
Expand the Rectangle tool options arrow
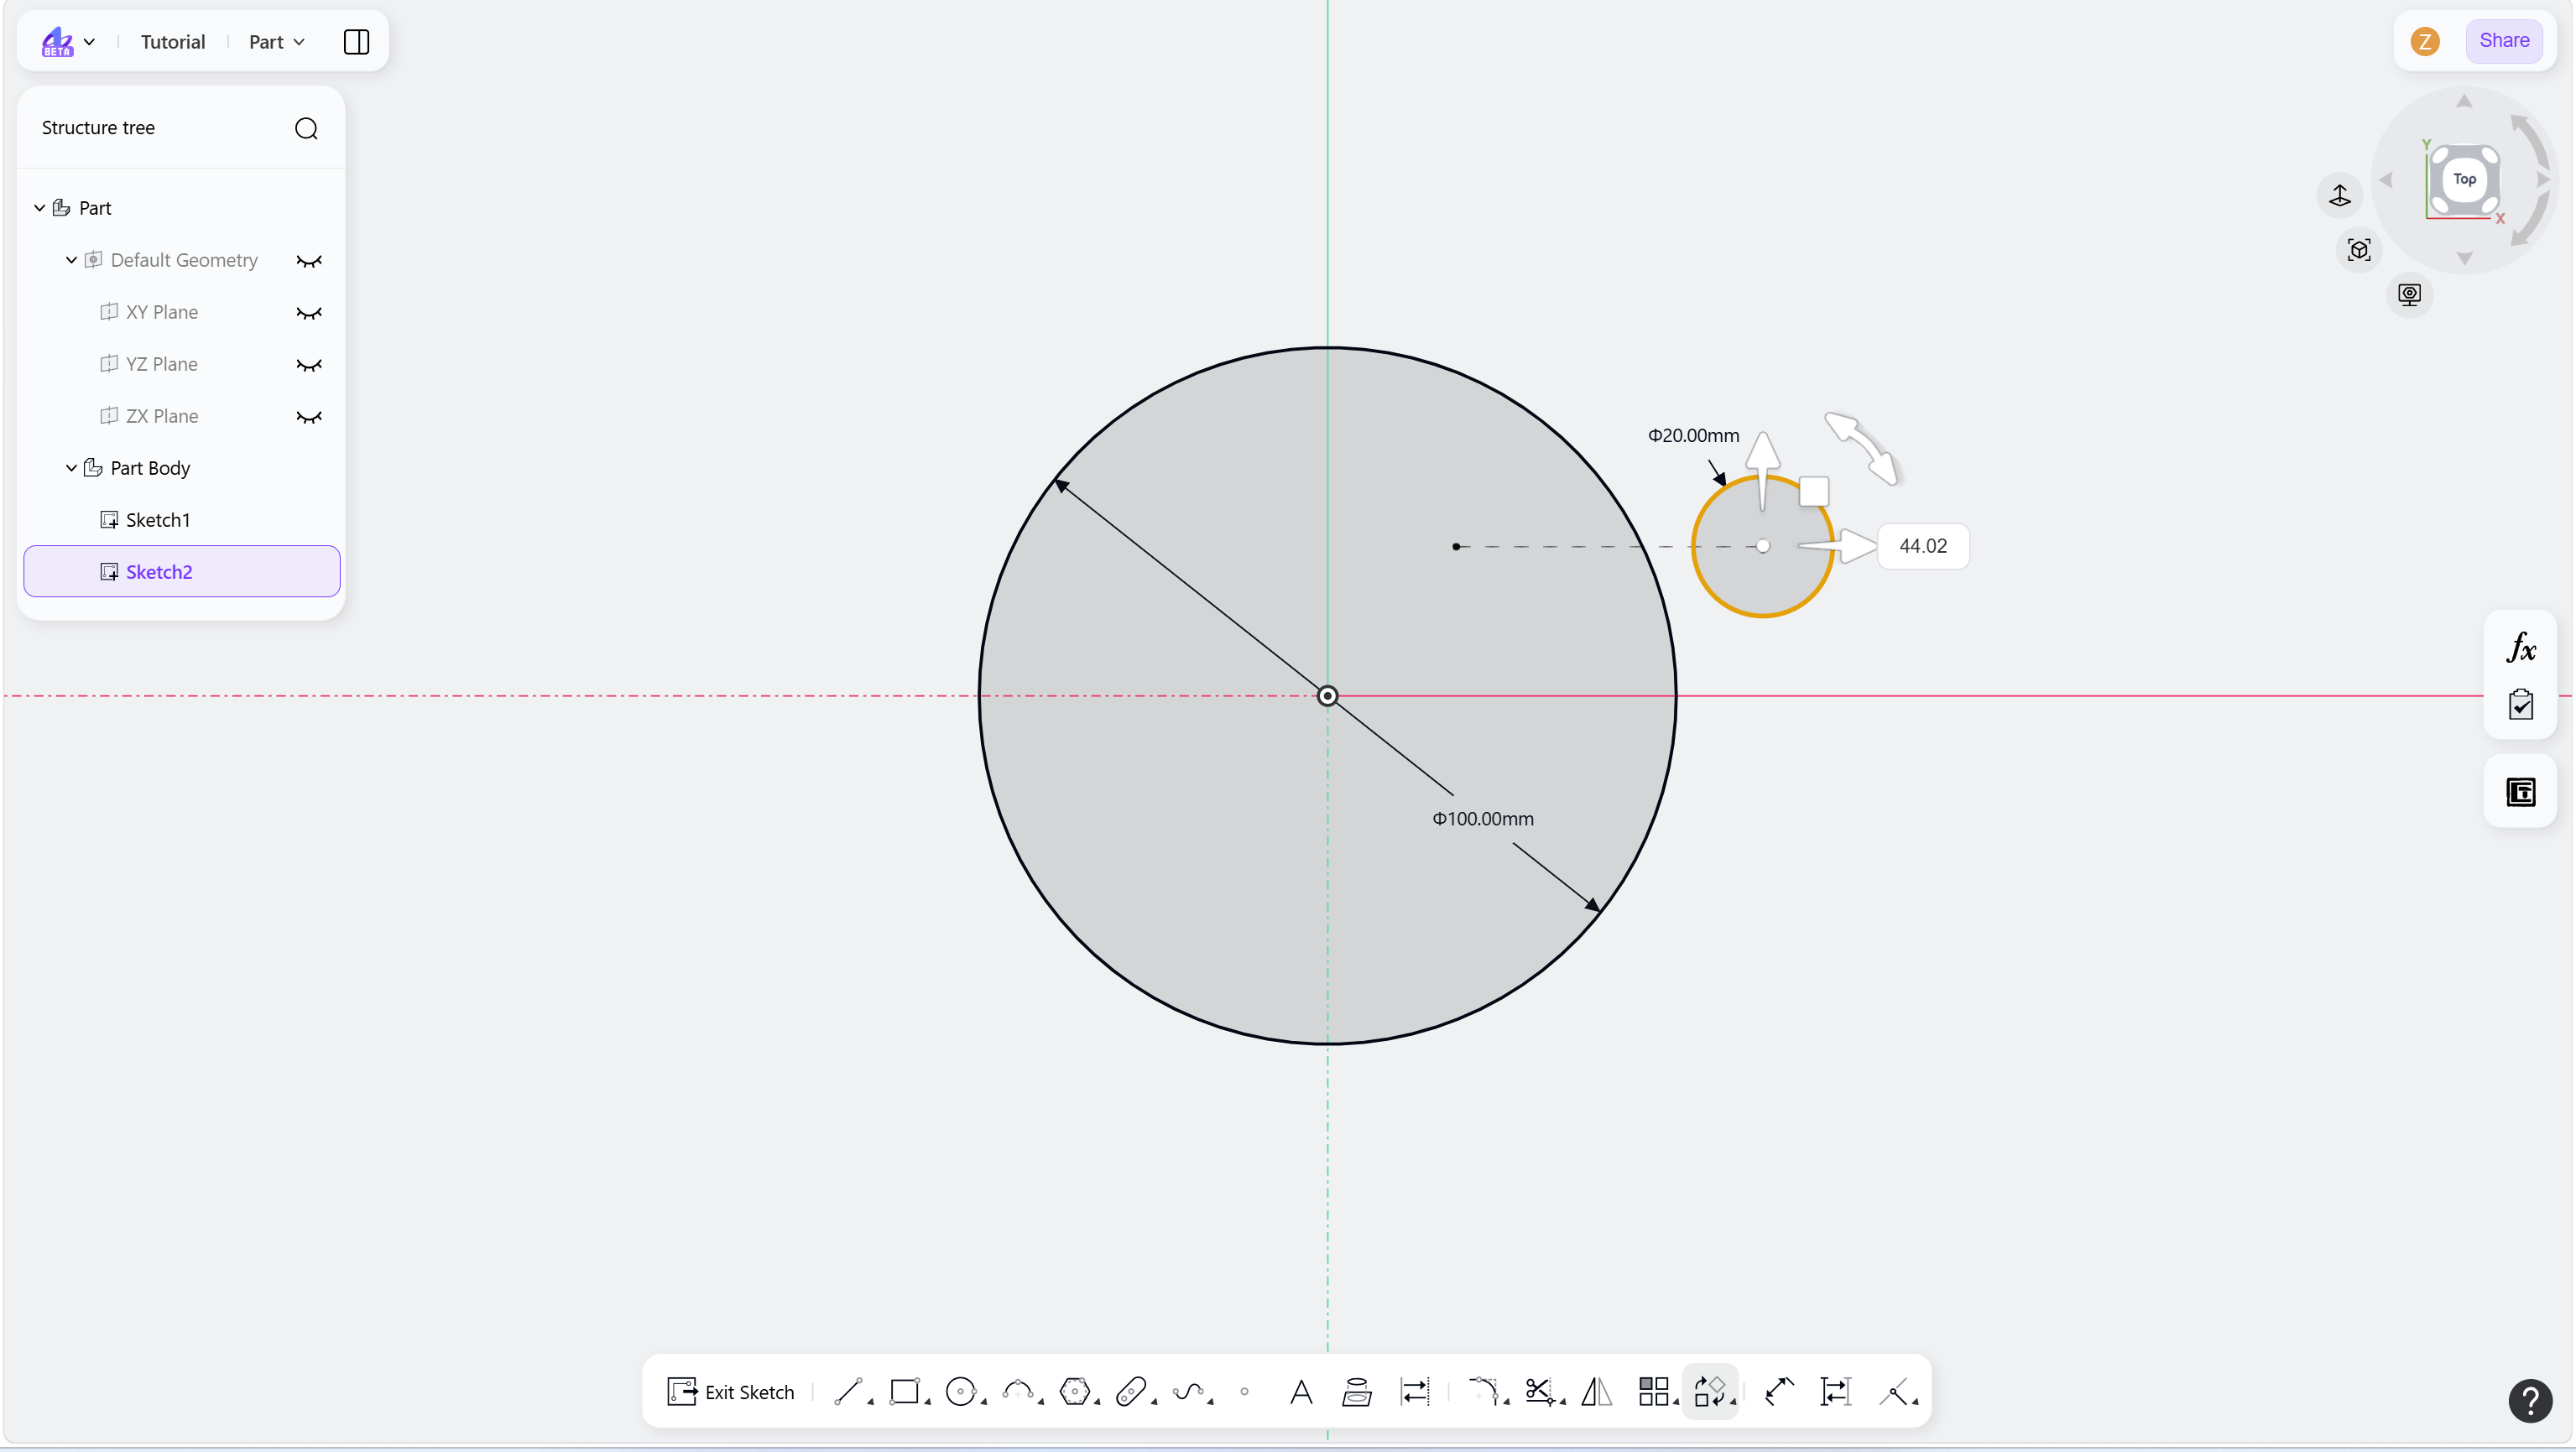pos(927,1402)
